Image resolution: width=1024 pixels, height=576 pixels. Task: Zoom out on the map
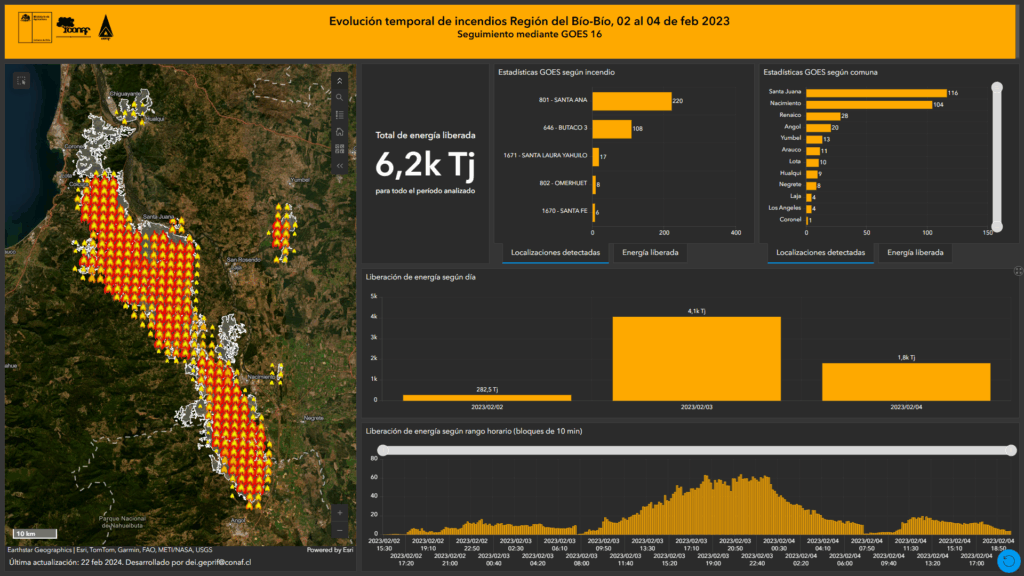[x=340, y=529]
